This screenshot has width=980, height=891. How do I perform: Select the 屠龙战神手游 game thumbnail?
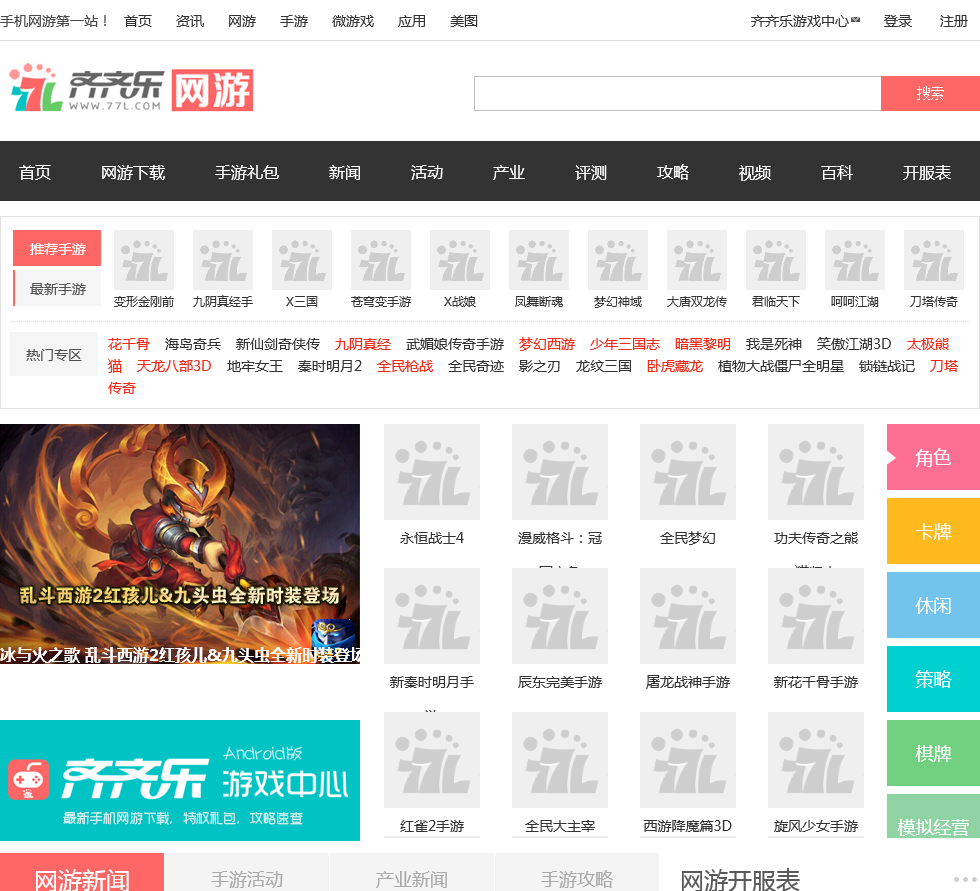(x=688, y=615)
